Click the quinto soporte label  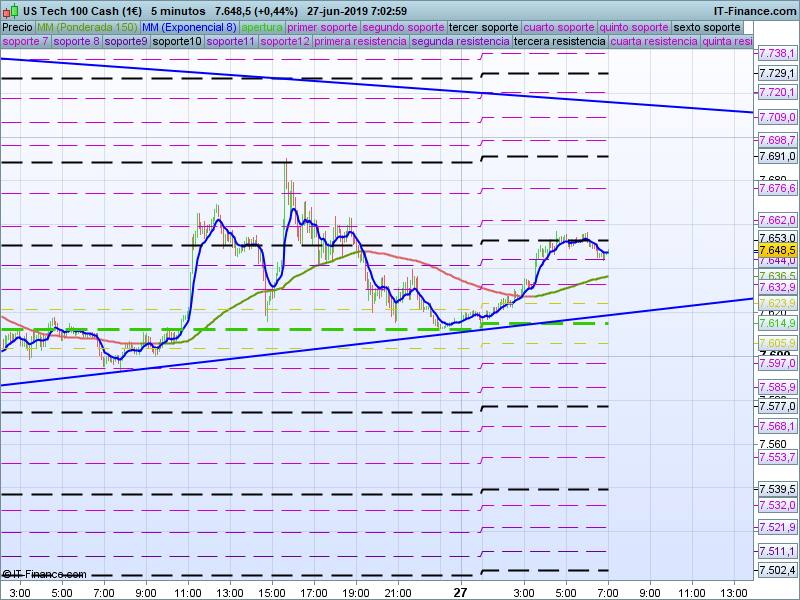[x=634, y=27]
